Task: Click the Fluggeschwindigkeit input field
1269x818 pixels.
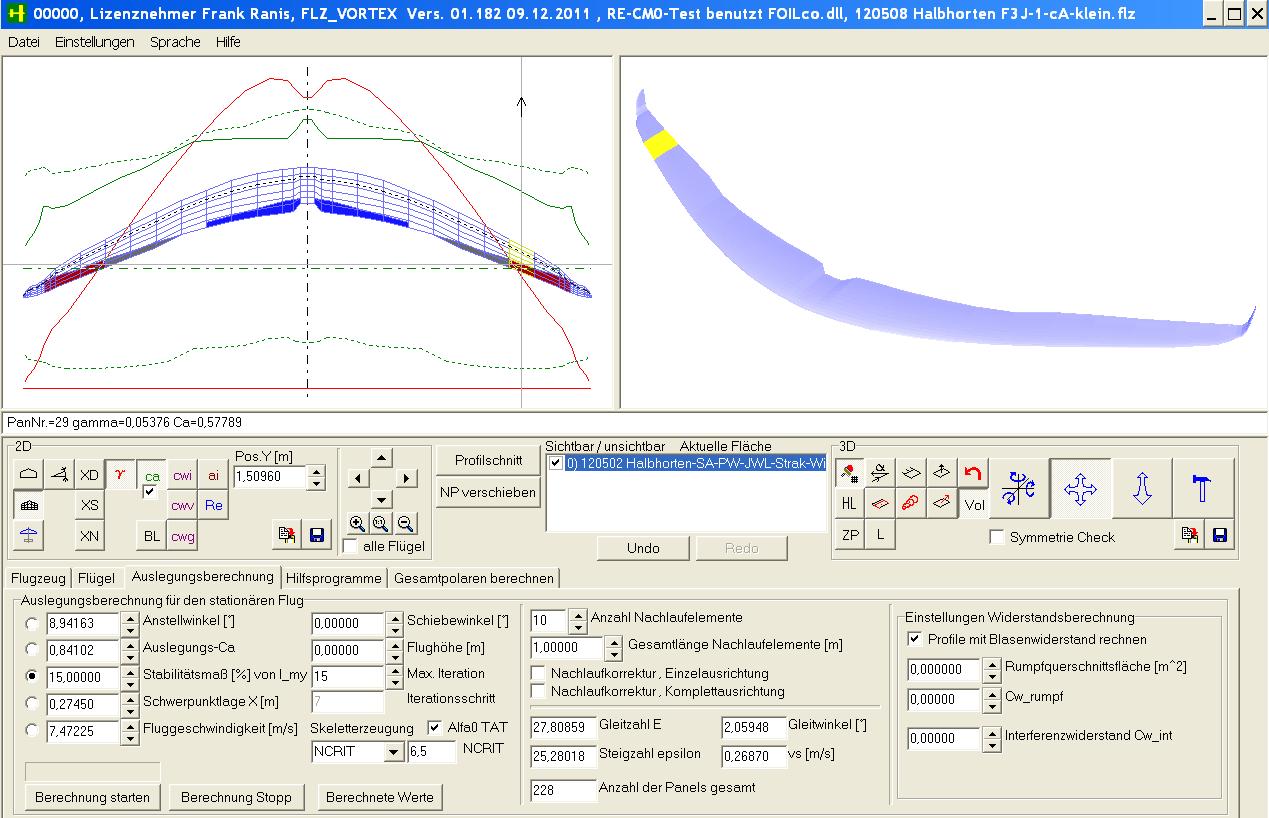Action: [81, 732]
